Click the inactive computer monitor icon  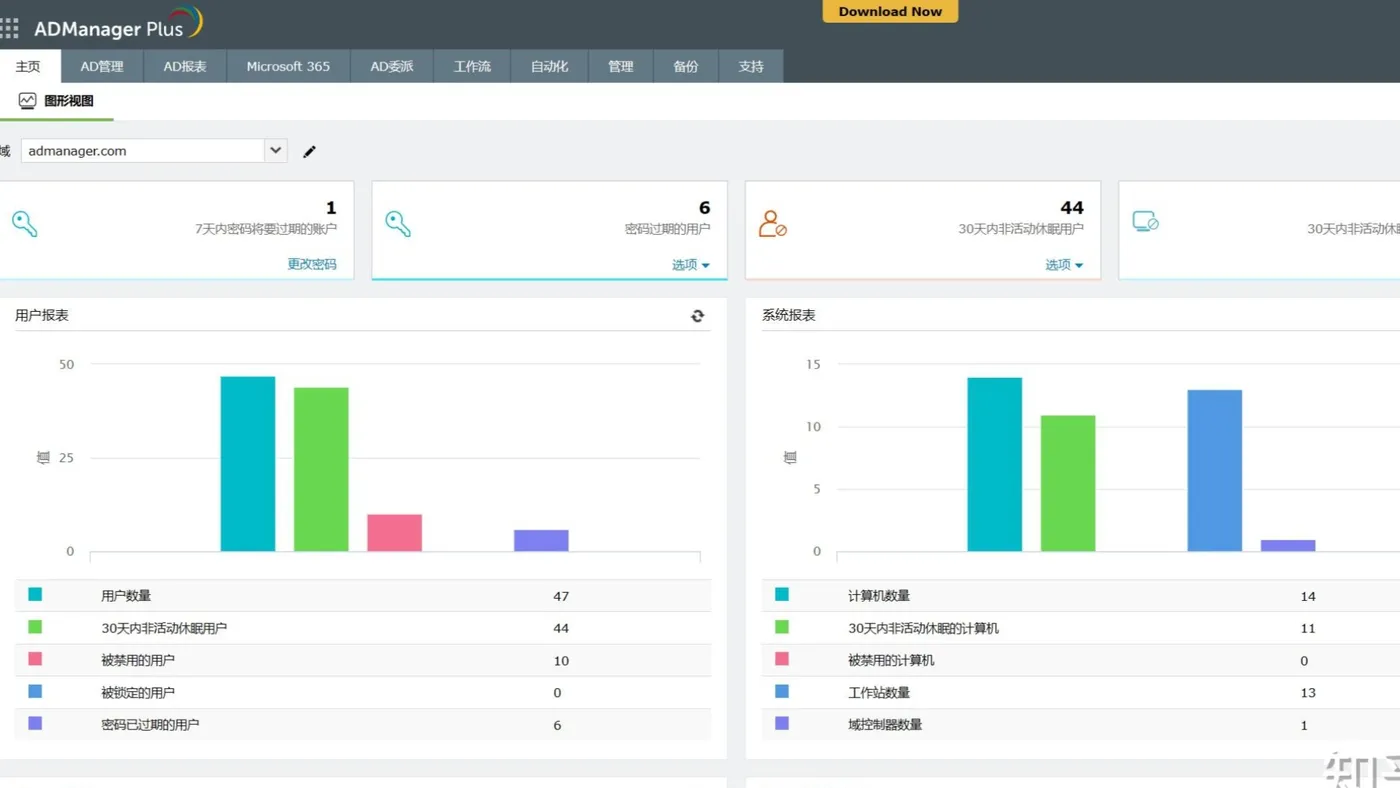(x=1145, y=222)
